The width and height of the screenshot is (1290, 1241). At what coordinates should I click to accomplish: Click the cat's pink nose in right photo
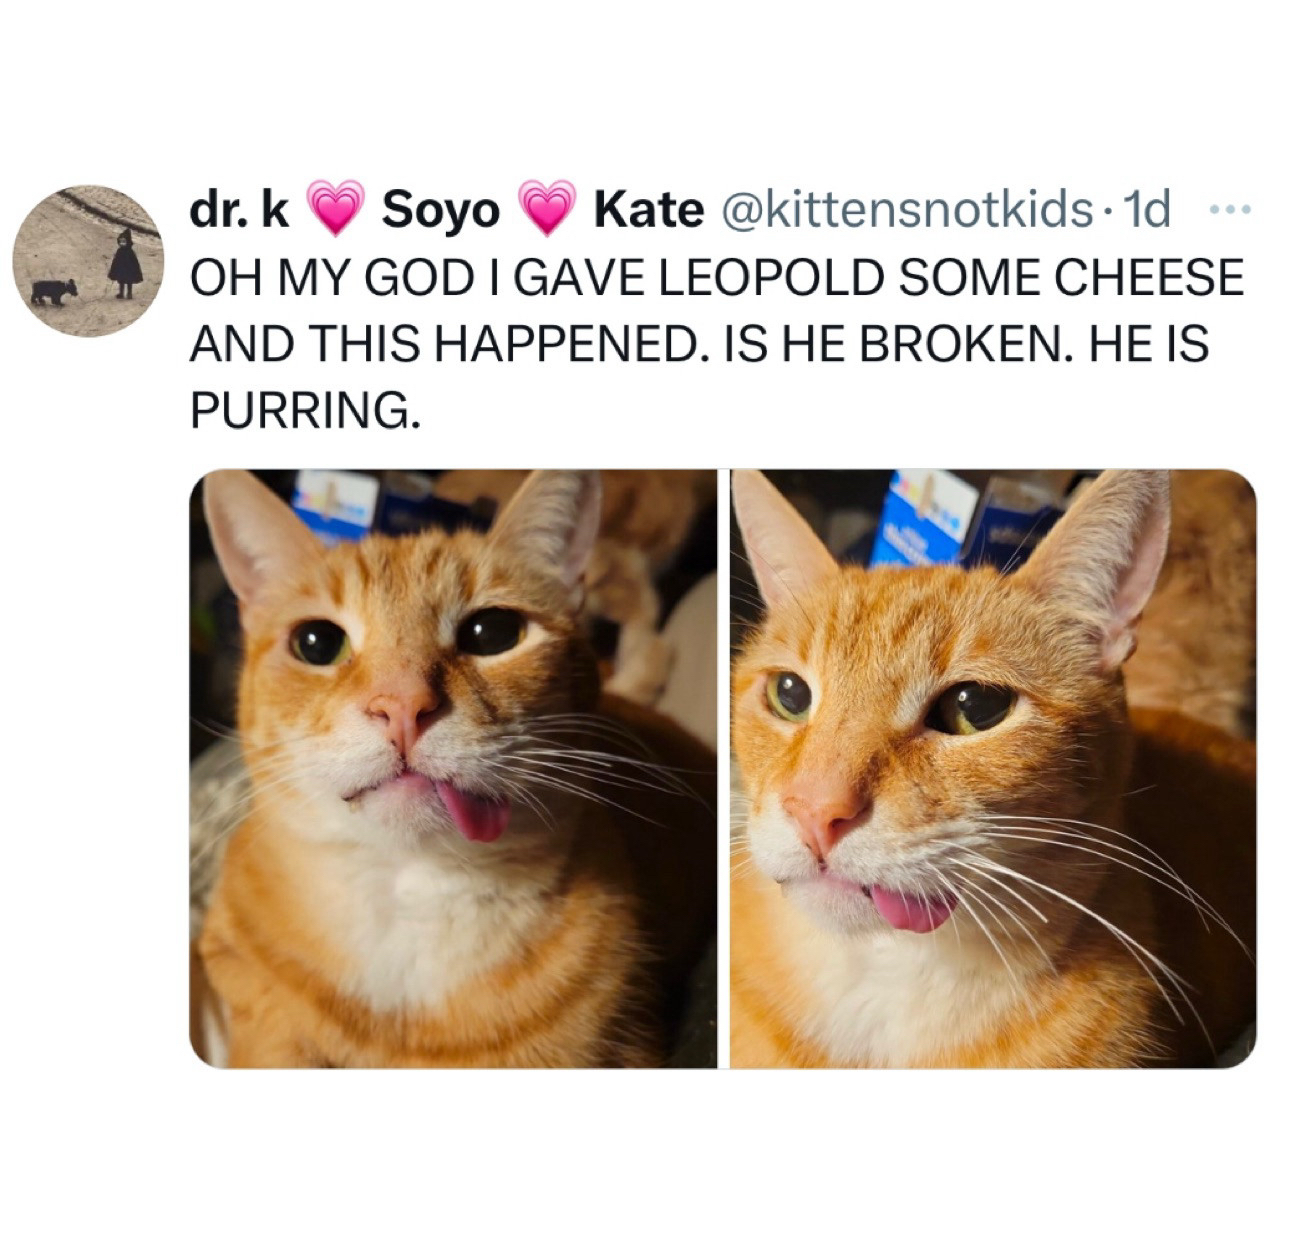[x=825, y=812]
